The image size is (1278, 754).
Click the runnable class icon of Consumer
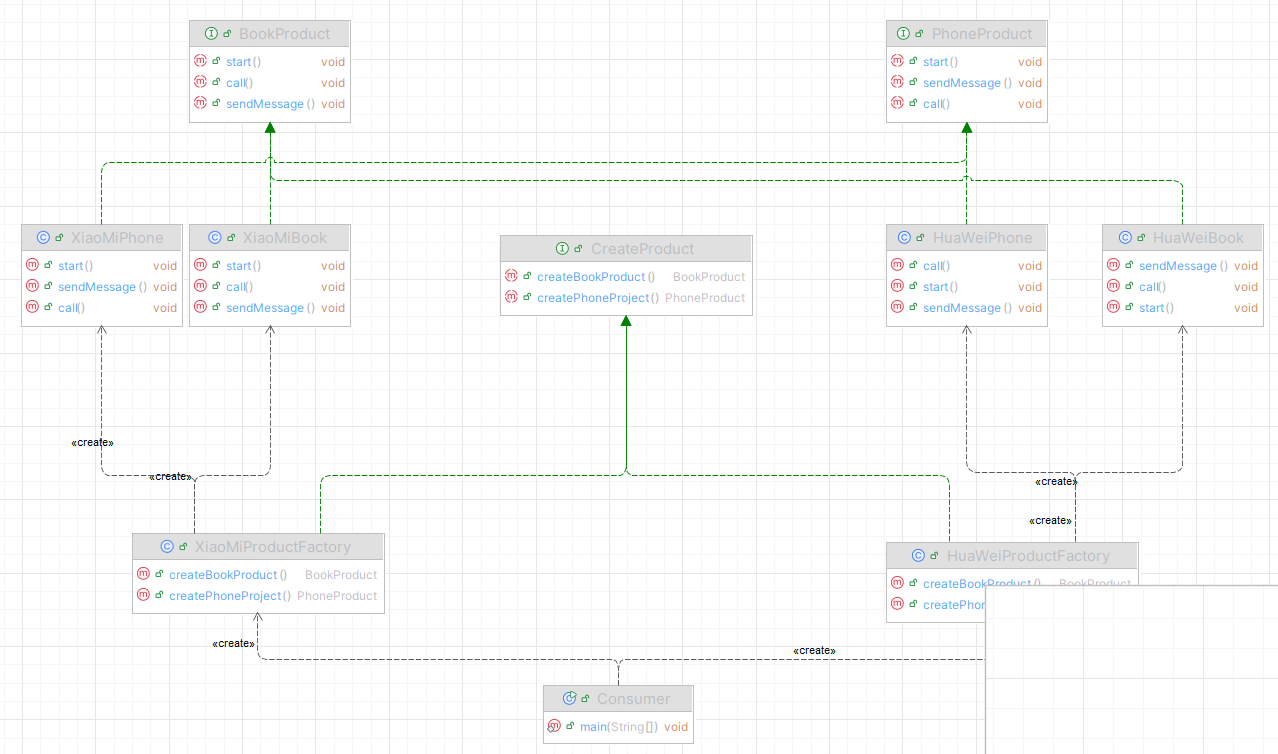click(x=569, y=699)
